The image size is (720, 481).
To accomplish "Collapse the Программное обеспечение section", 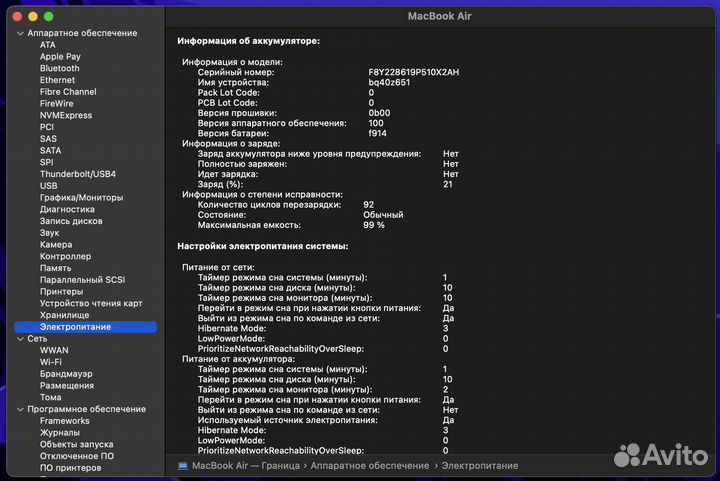I will point(20,409).
